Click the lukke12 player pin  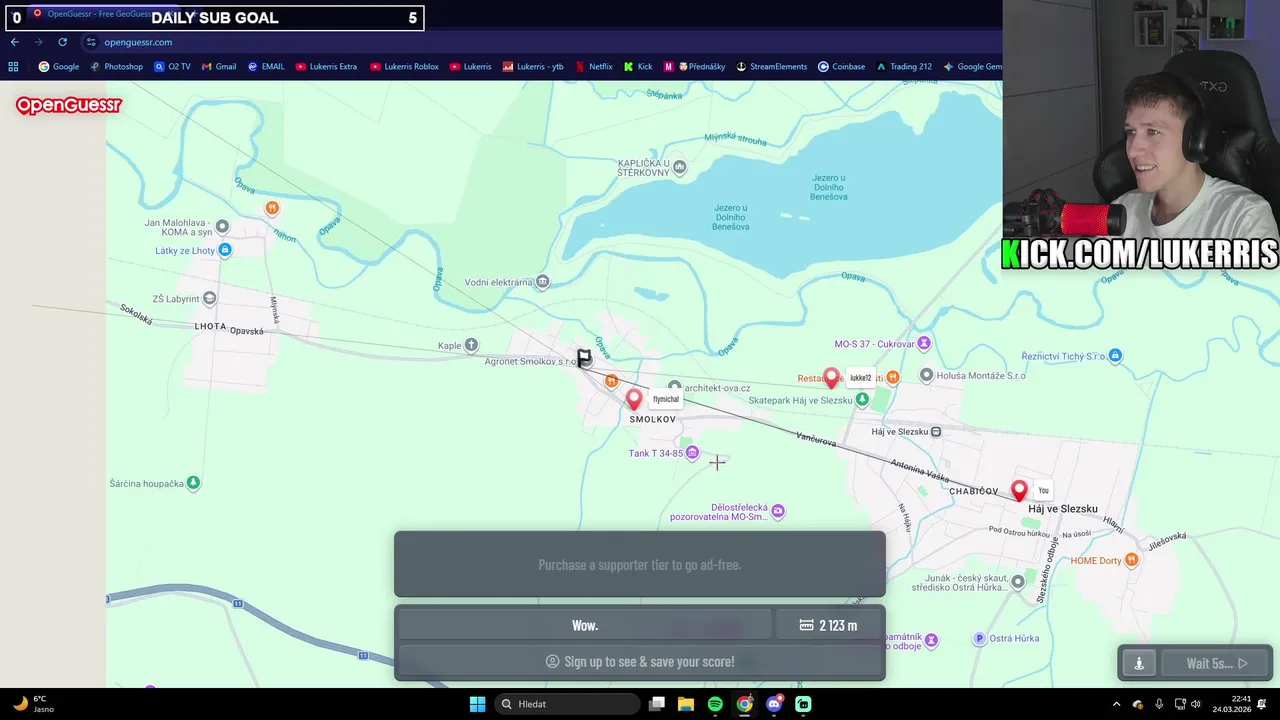831,377
